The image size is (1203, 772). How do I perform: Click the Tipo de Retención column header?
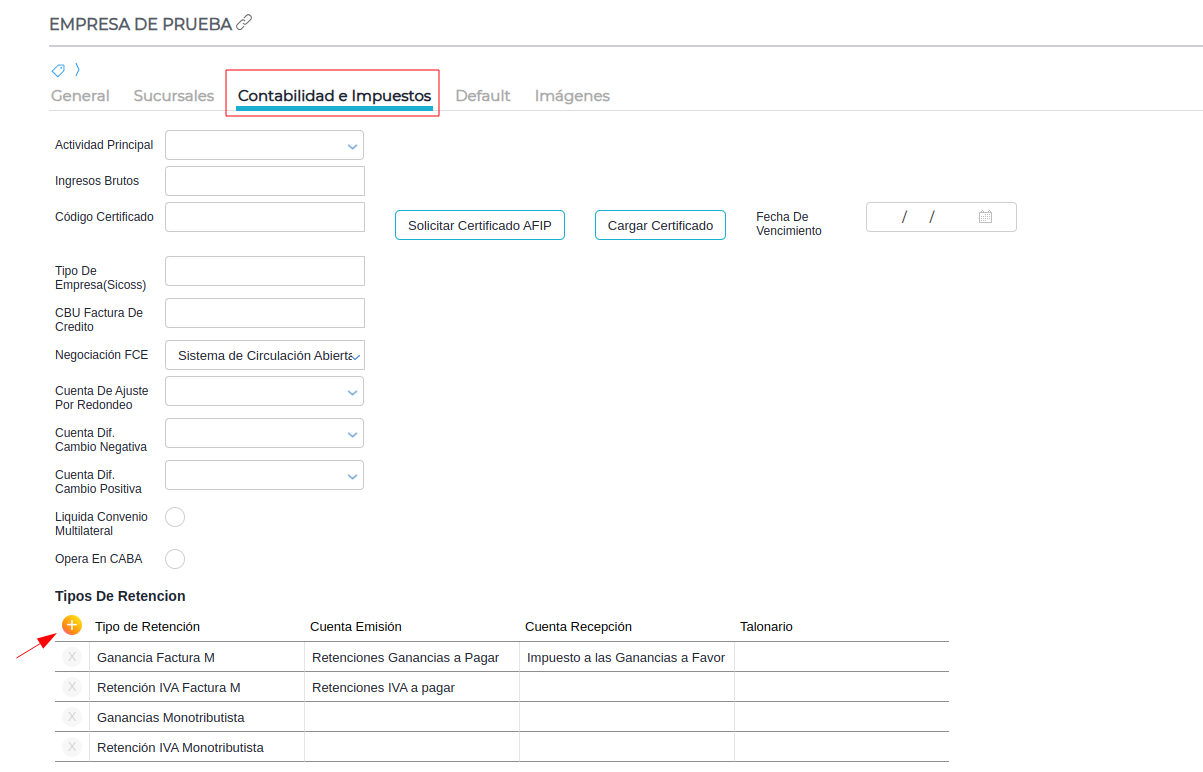coord(147,626)
